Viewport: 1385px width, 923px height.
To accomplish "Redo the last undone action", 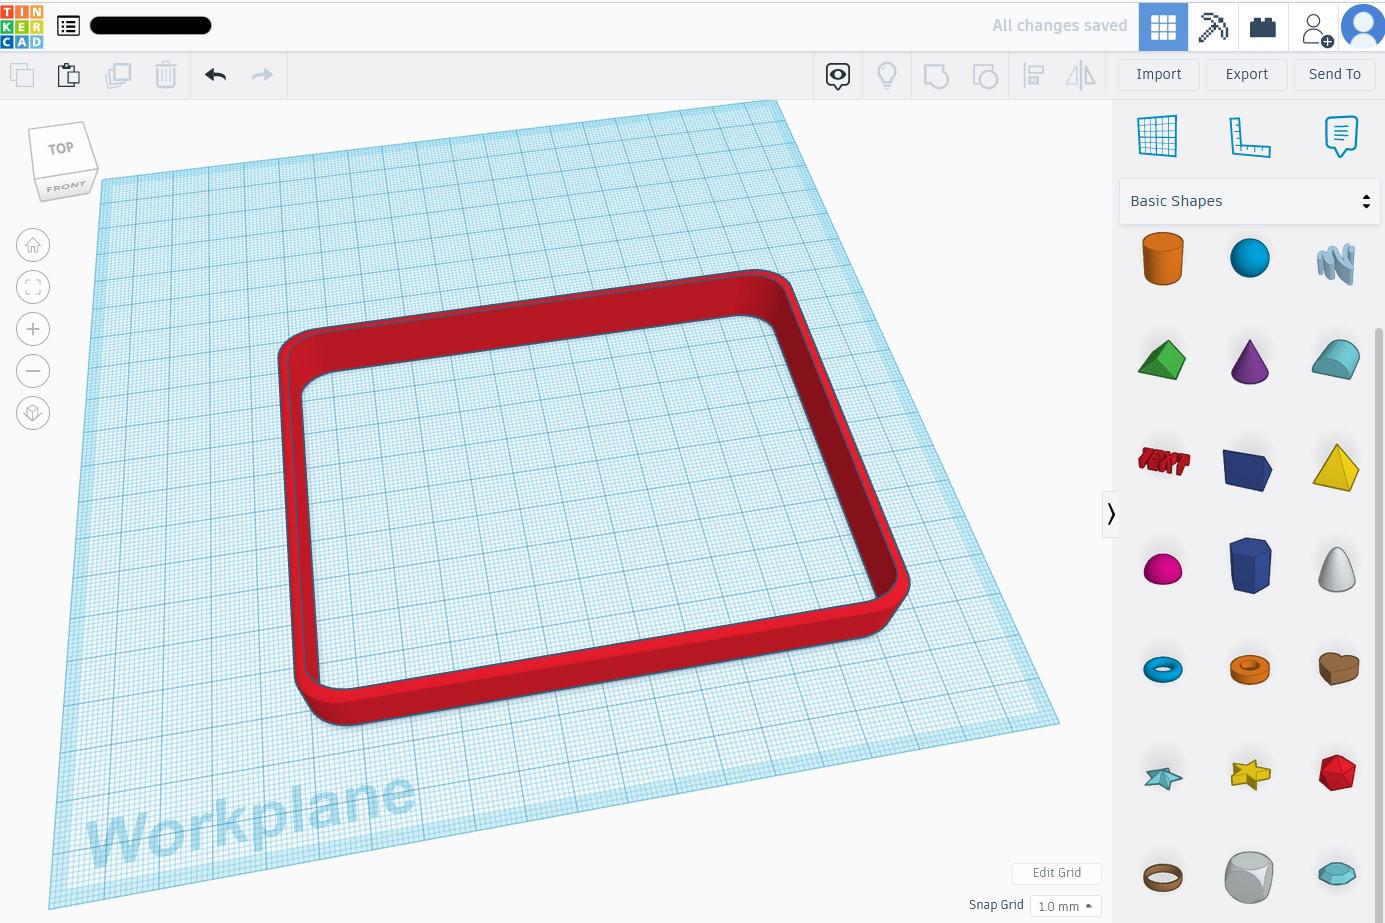I will click(262, 75).
